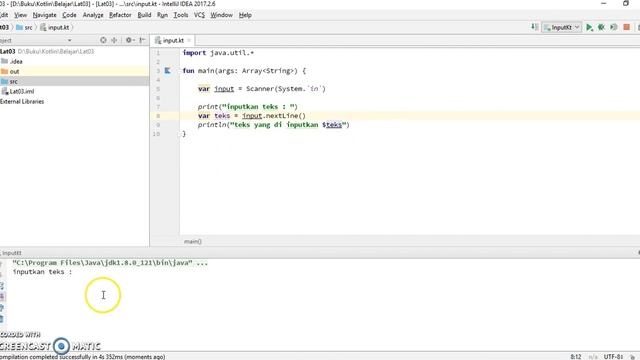640x360 pixels.
Task: Collapse all in Project panel
Action: [114, 40]
